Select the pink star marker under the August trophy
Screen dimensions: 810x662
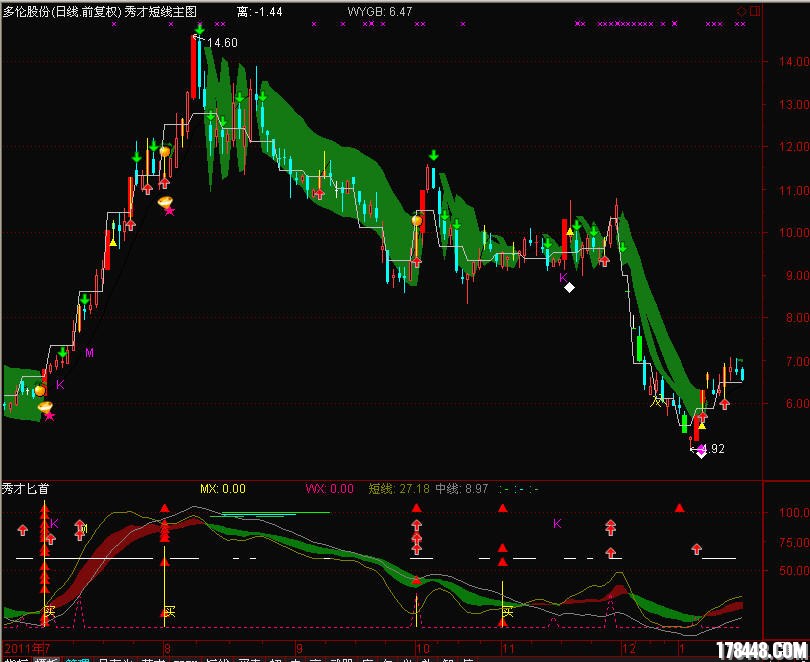tap(169, 211)
